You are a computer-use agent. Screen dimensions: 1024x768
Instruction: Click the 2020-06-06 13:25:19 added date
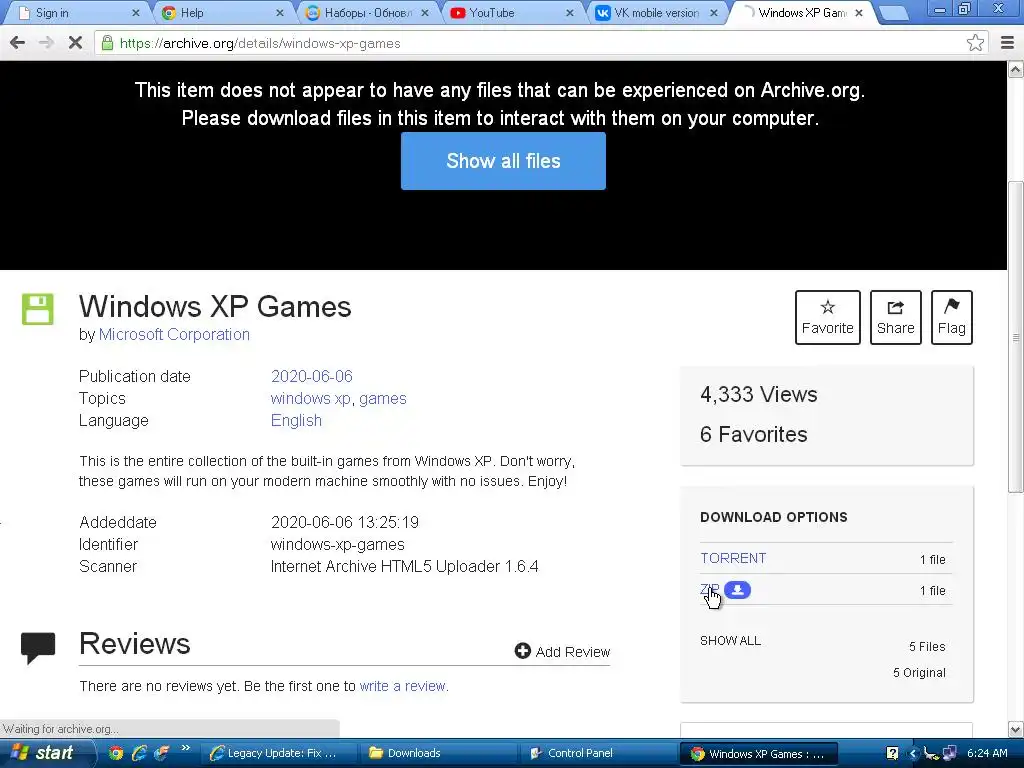(x=345, y=522)
